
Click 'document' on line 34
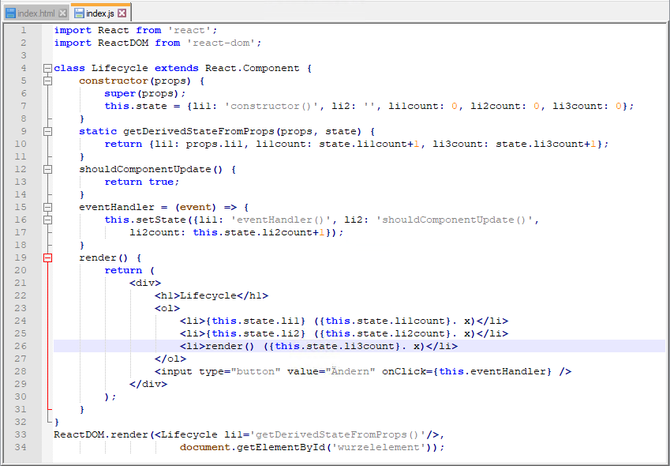pos(205,447)
